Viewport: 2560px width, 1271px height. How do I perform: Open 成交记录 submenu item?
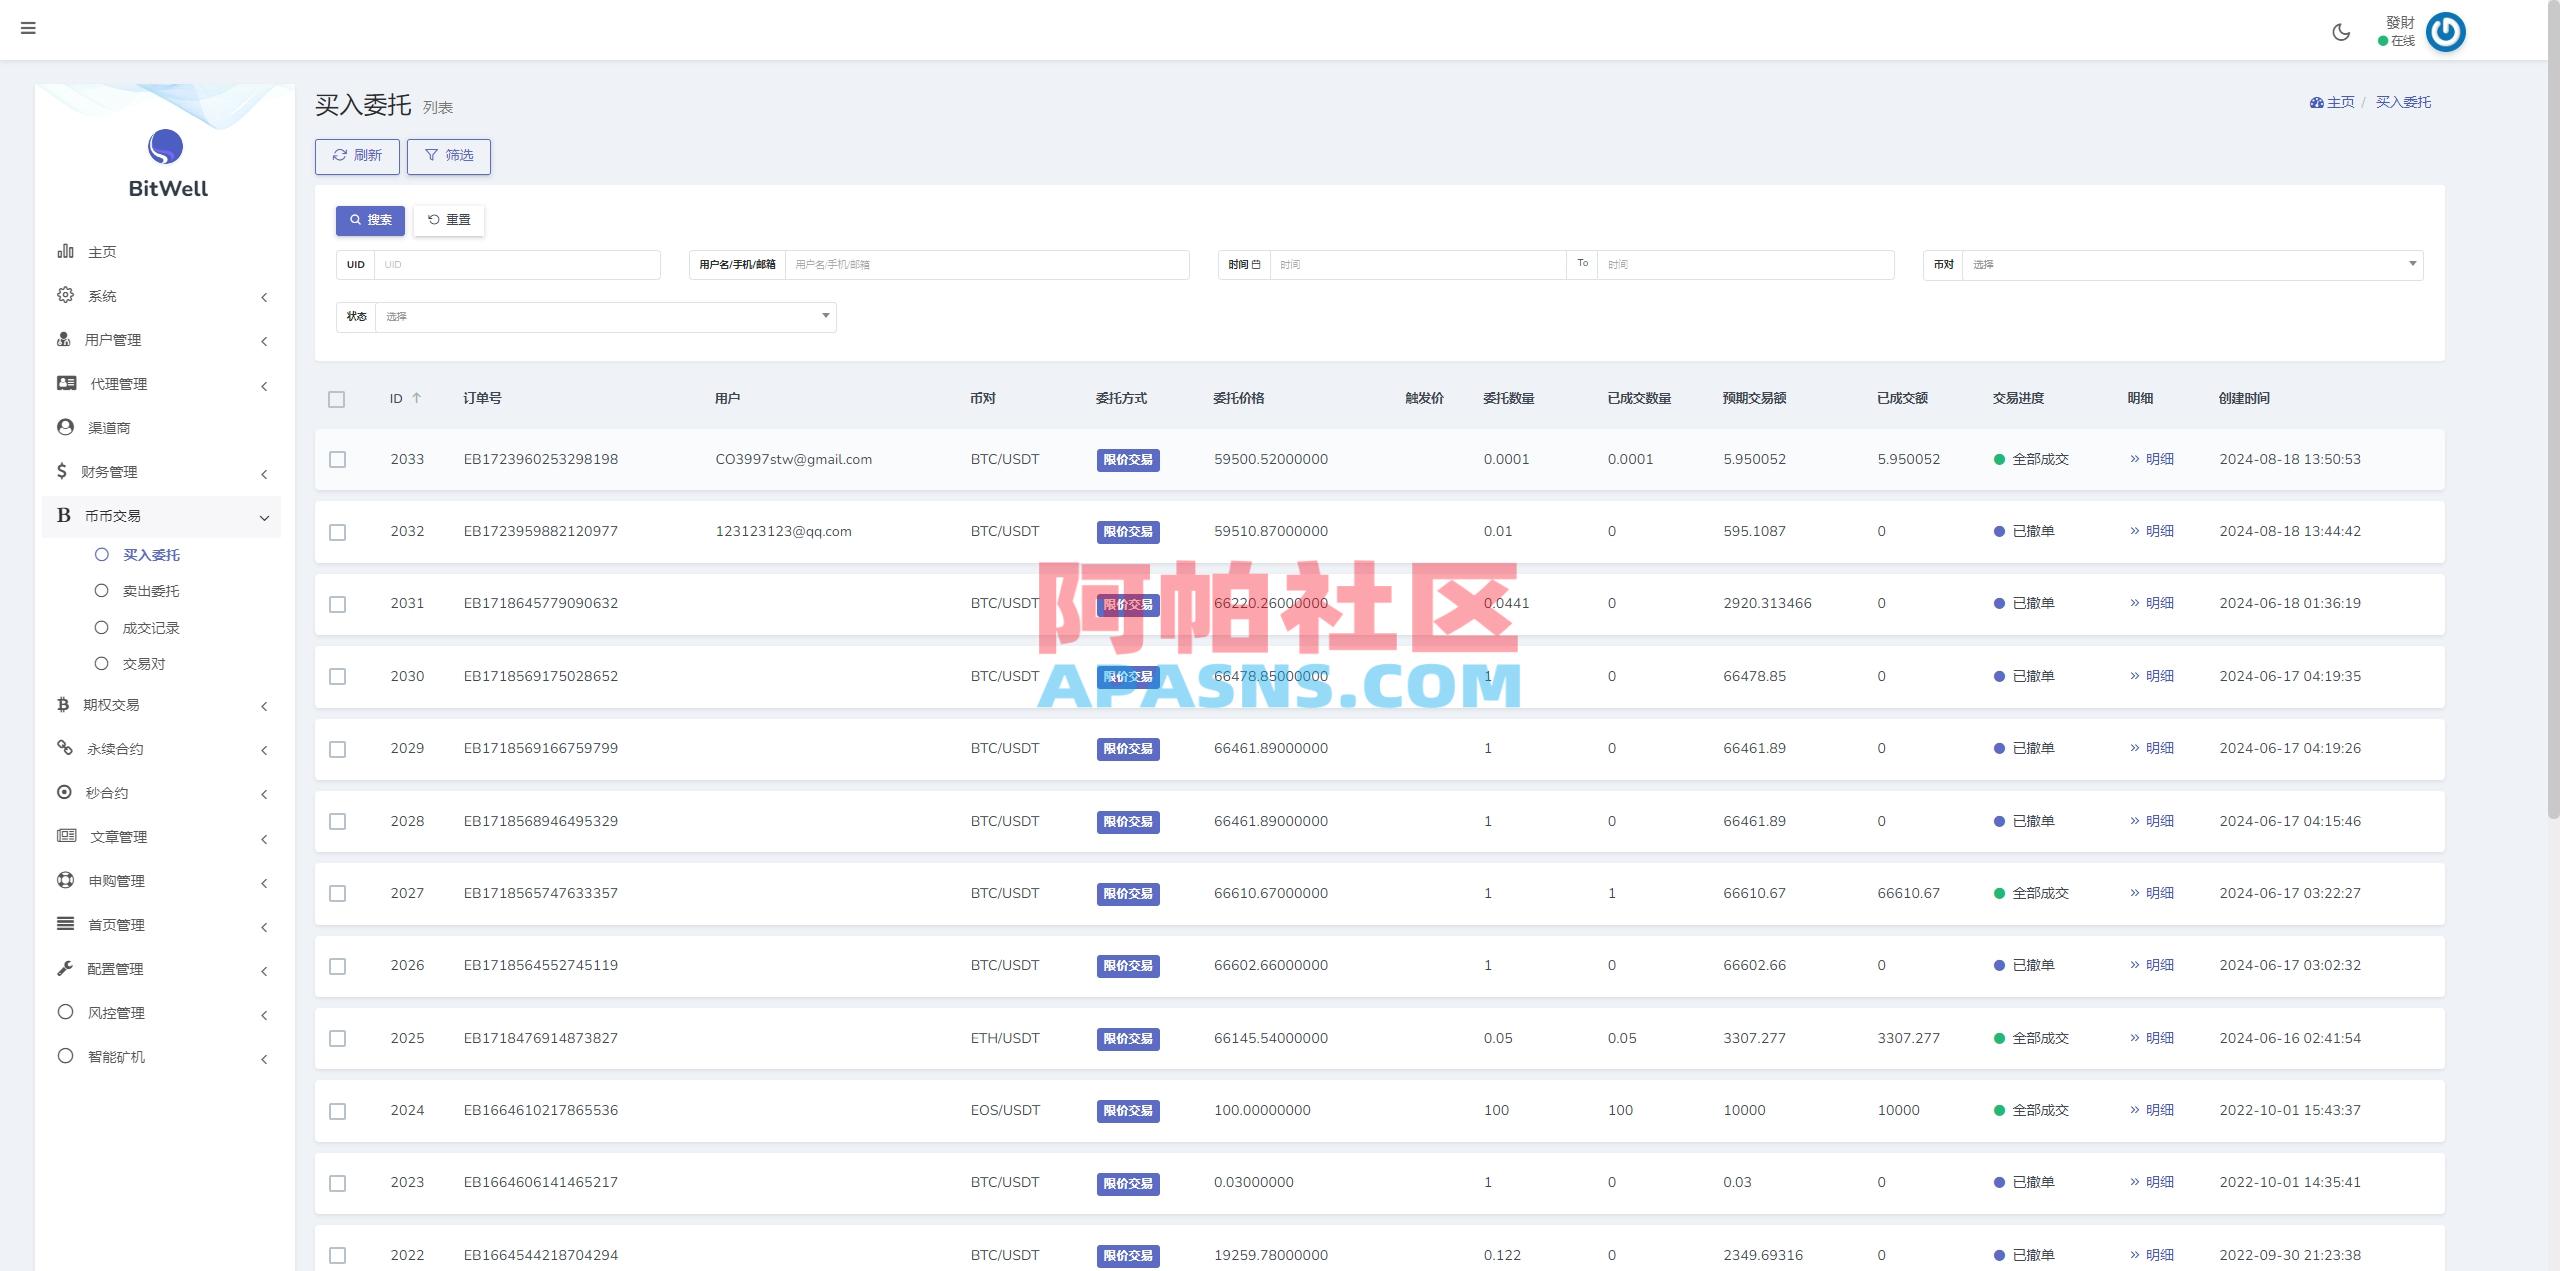pyautogui.click(x=150, y=628)
